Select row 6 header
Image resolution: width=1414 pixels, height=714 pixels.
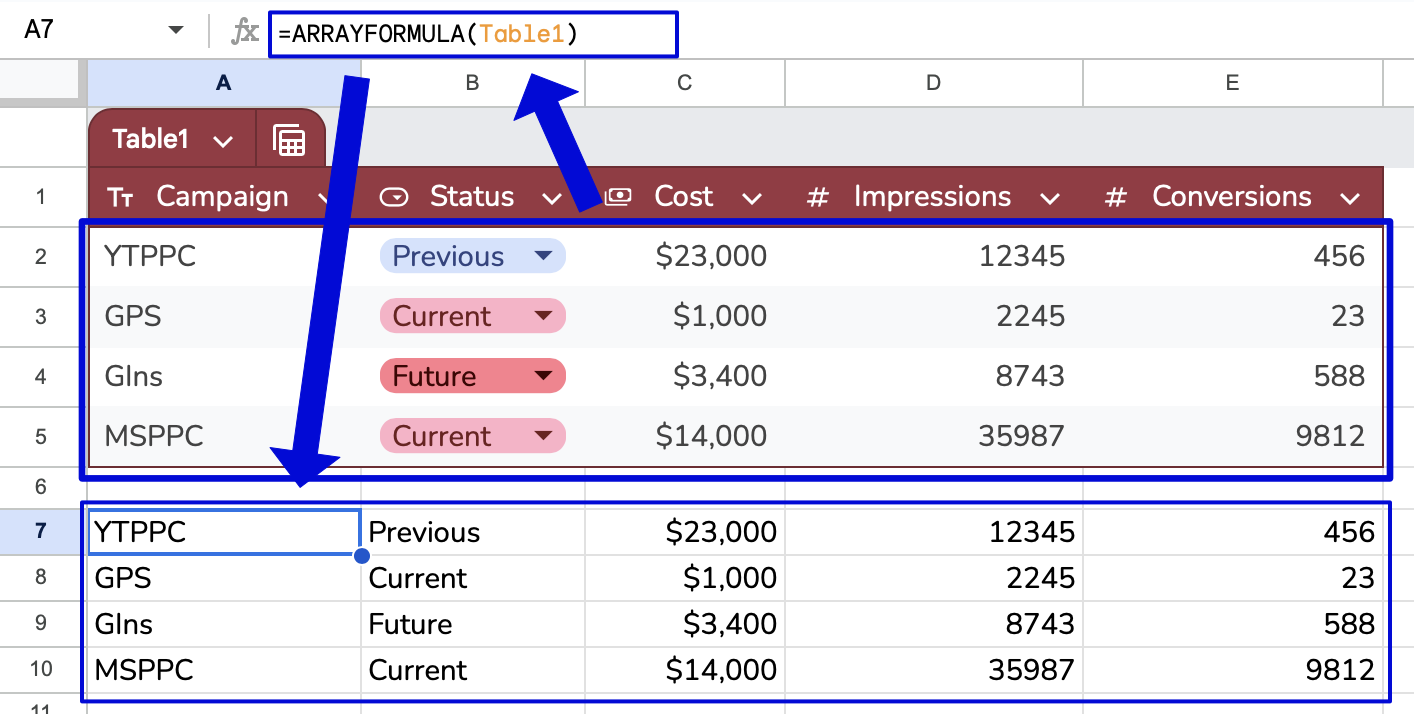40,486
